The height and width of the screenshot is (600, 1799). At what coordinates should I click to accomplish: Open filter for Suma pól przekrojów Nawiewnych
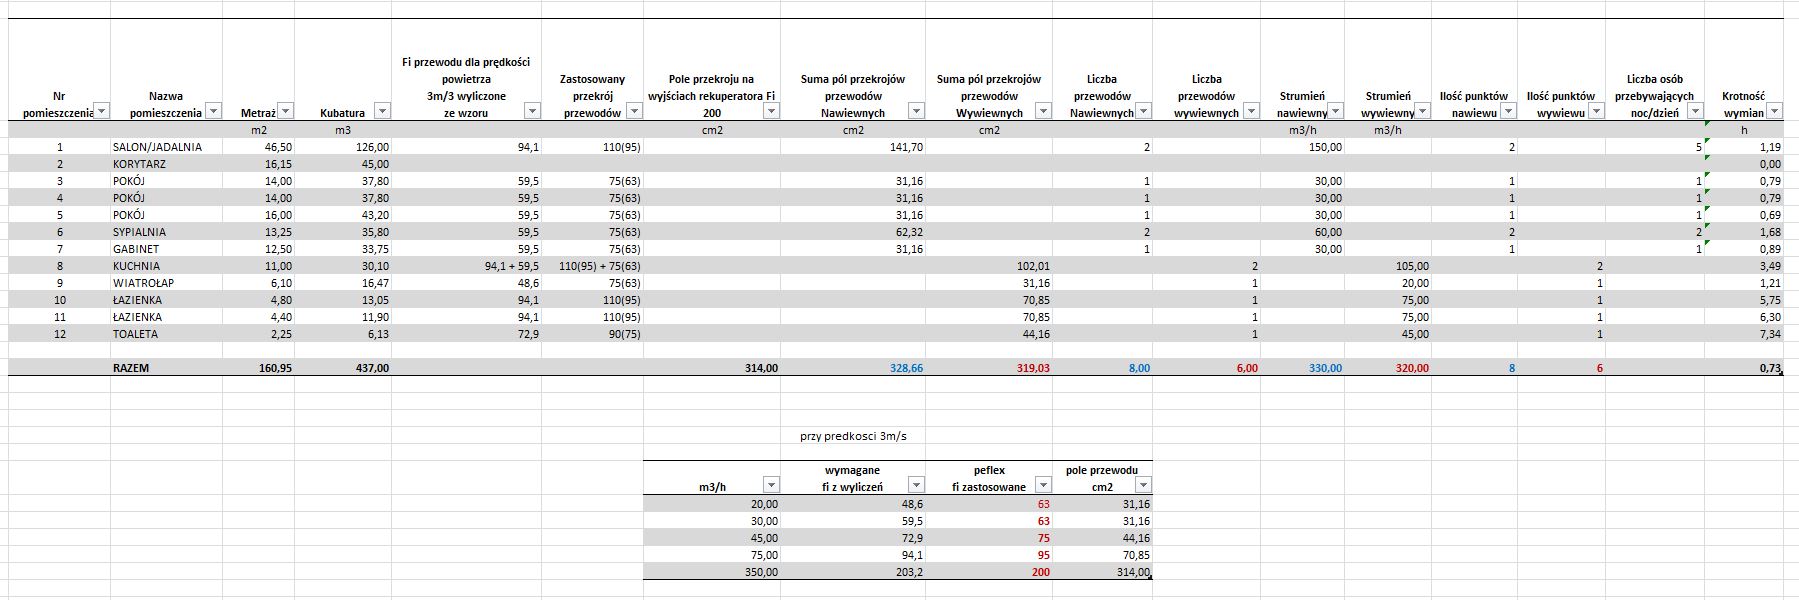[x=916, y=111]
